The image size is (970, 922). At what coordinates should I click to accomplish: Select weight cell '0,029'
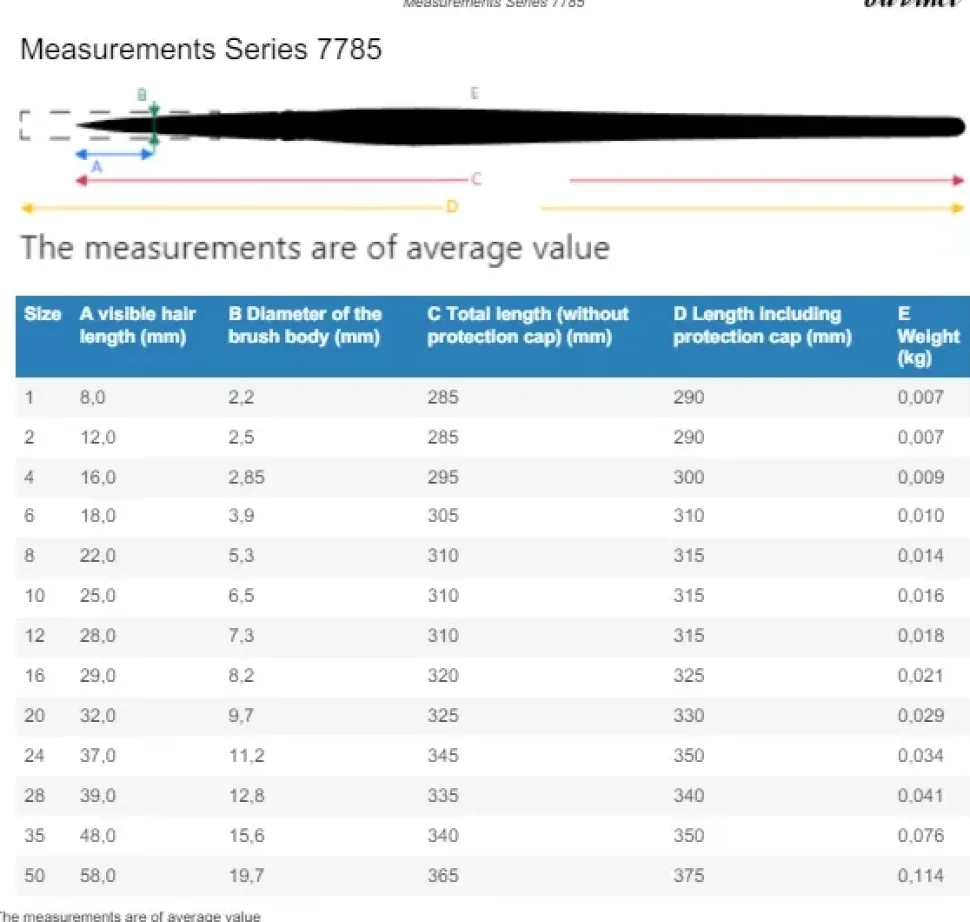(x=921, y=716)
